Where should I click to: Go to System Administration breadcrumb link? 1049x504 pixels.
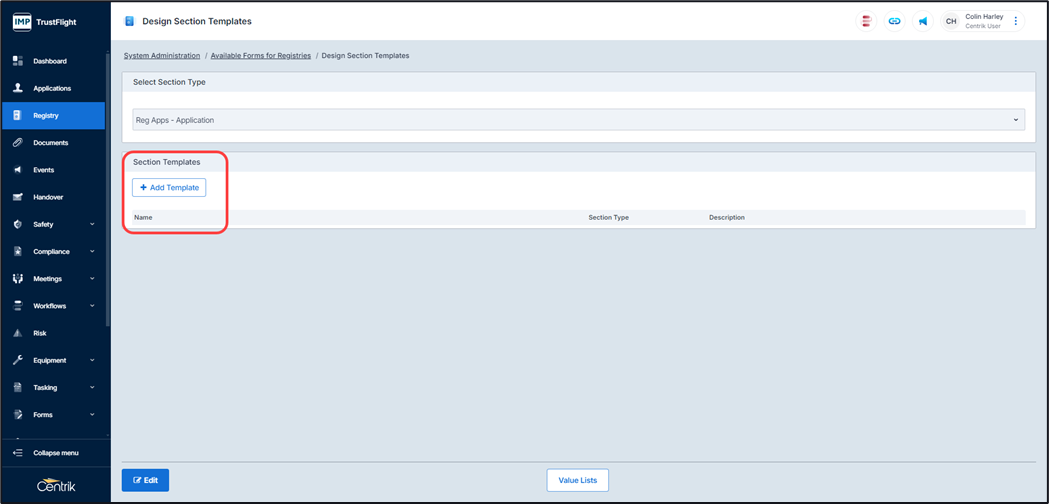tap(162, 56)
